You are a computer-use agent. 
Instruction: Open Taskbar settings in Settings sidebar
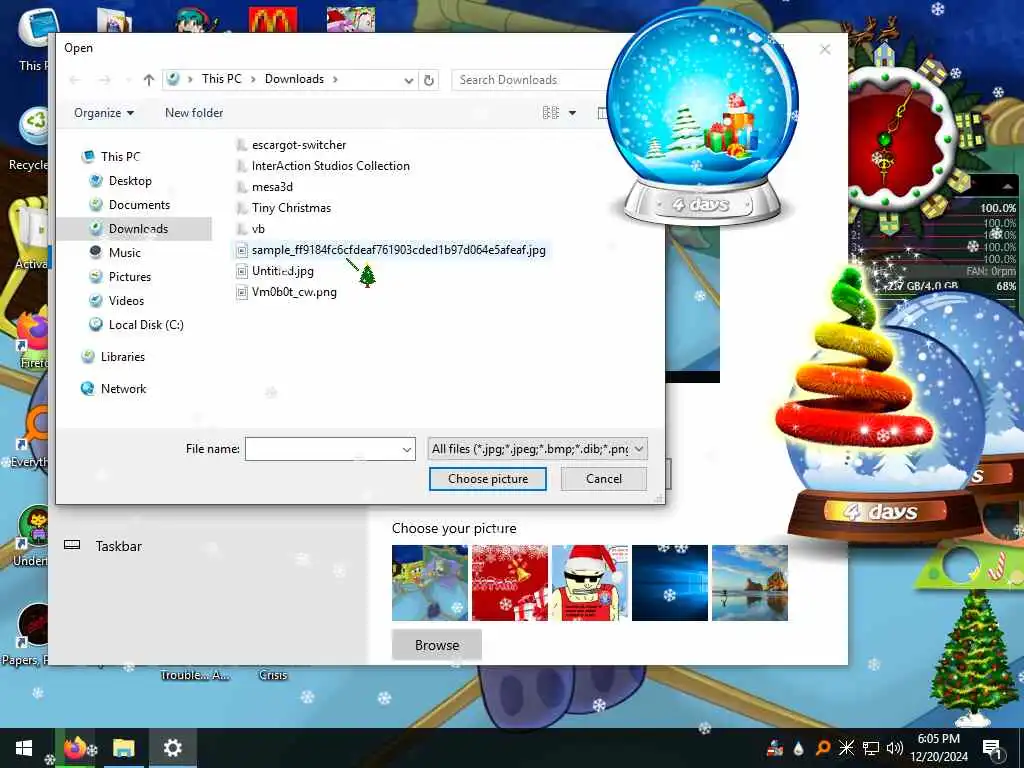[x=119, y=546]
